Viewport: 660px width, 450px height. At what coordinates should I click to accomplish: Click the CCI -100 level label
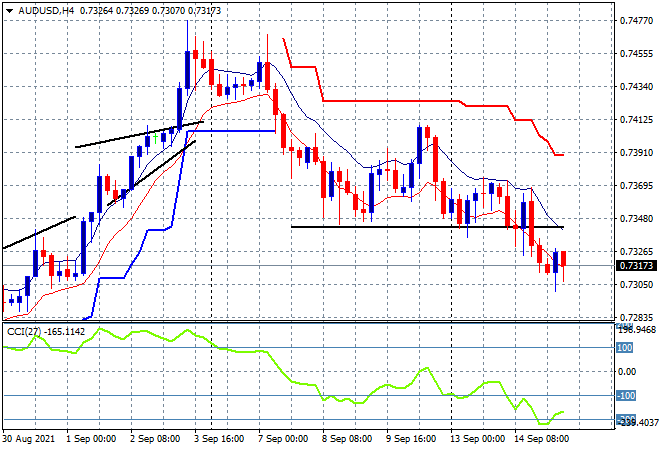[626, 396]
